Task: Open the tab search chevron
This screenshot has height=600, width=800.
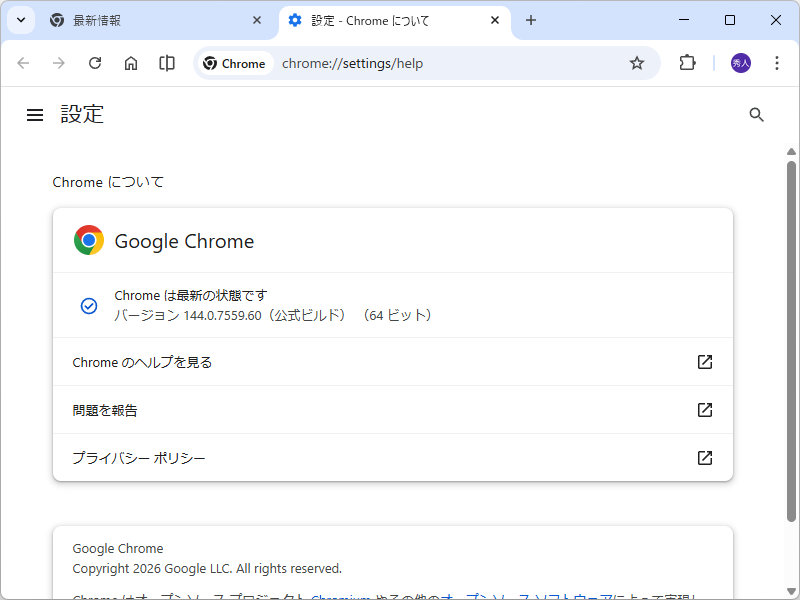Action: 20,20
